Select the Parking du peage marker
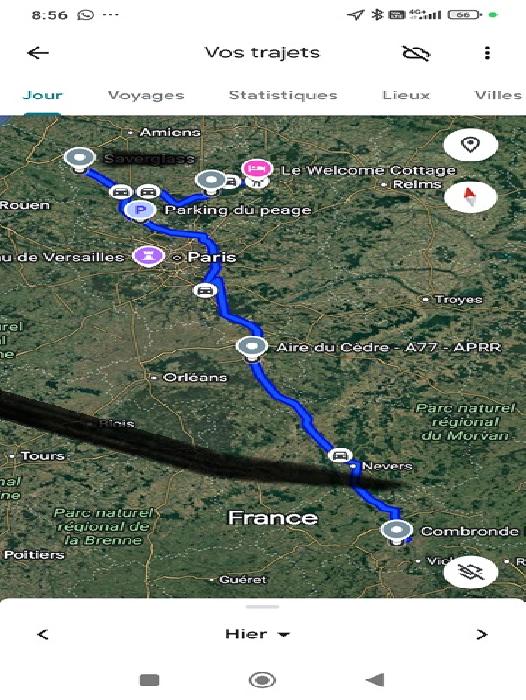 pos(140,210)
